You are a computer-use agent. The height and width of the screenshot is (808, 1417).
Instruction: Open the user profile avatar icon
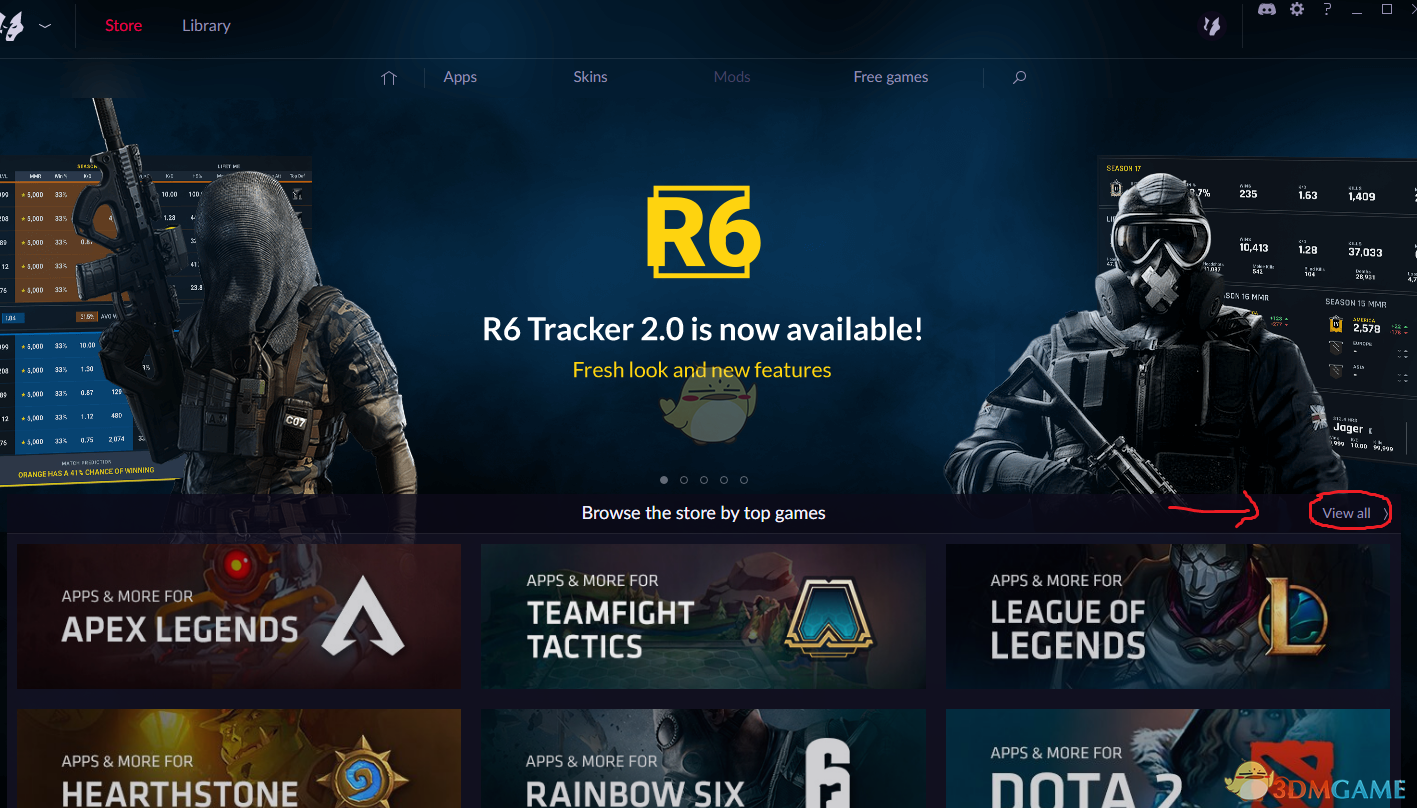[1212, 26]
